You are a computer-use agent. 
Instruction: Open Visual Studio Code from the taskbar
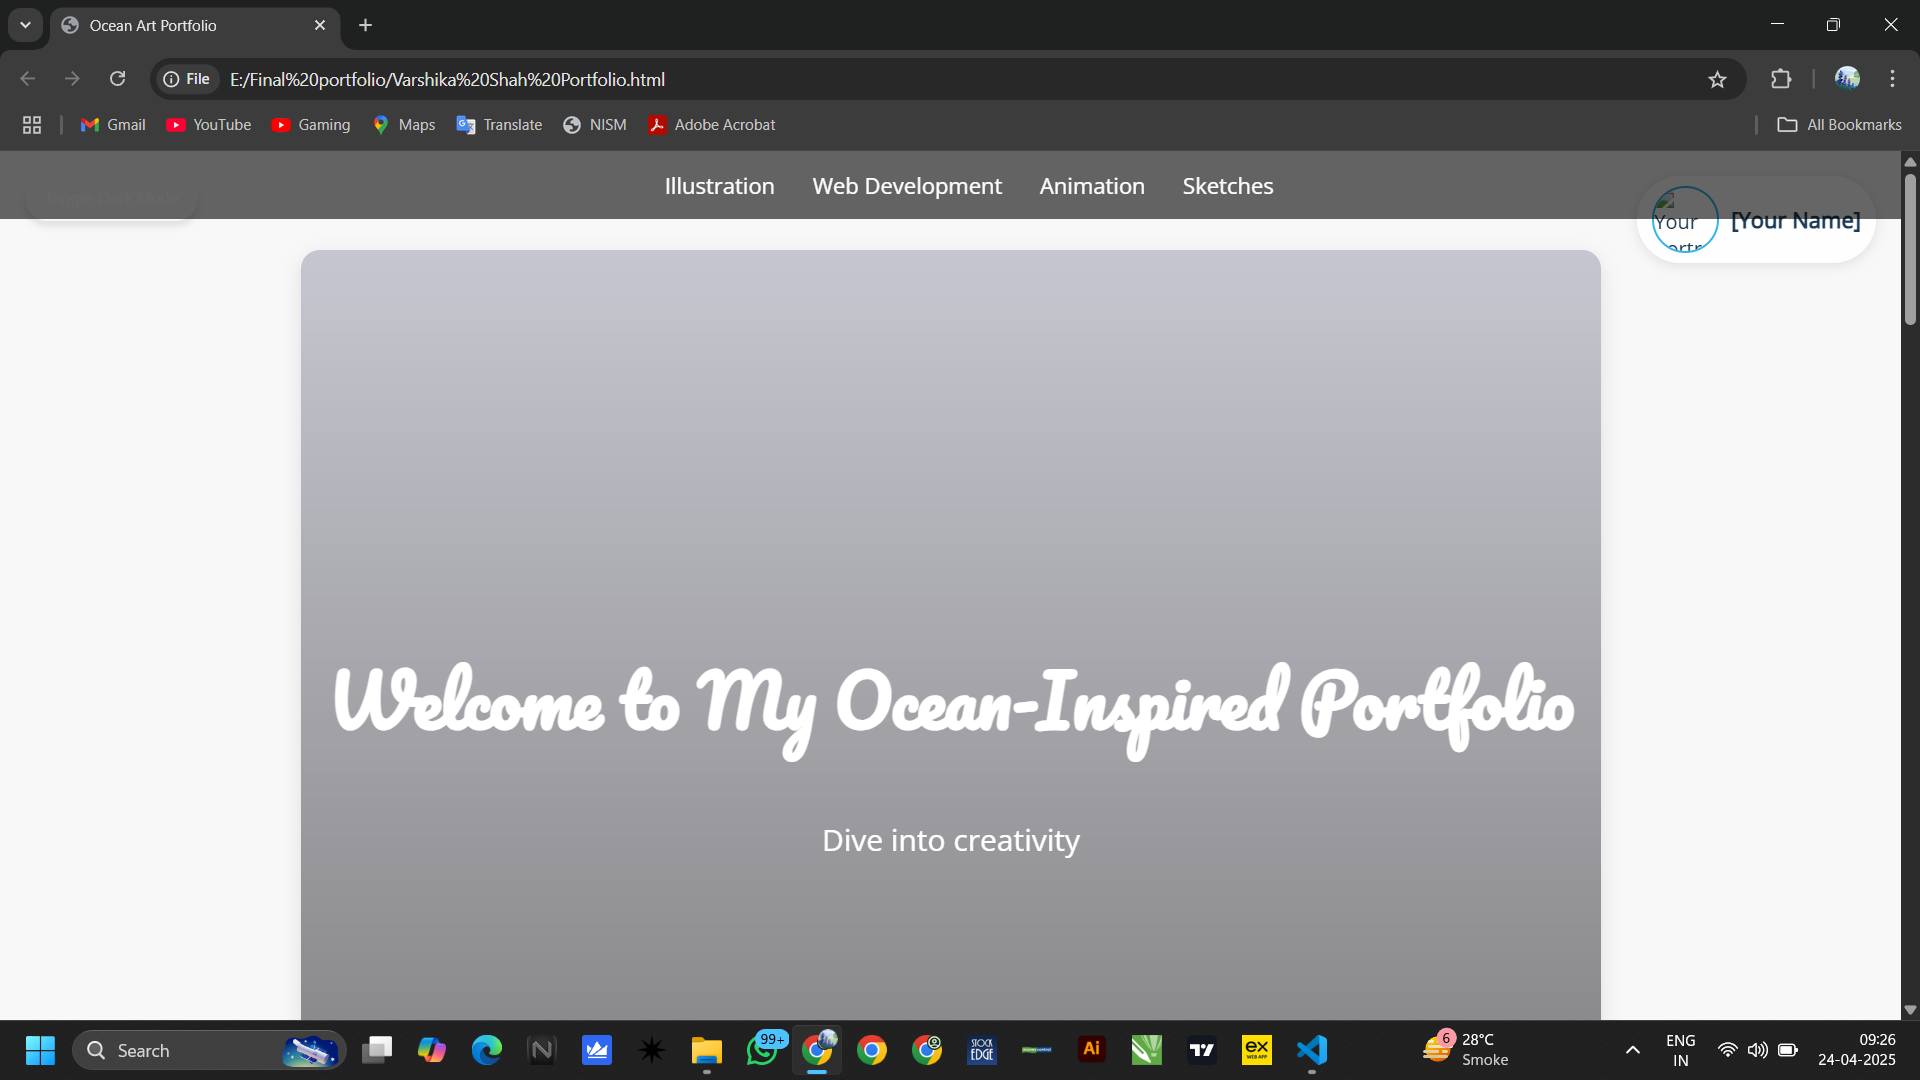1312,1050
